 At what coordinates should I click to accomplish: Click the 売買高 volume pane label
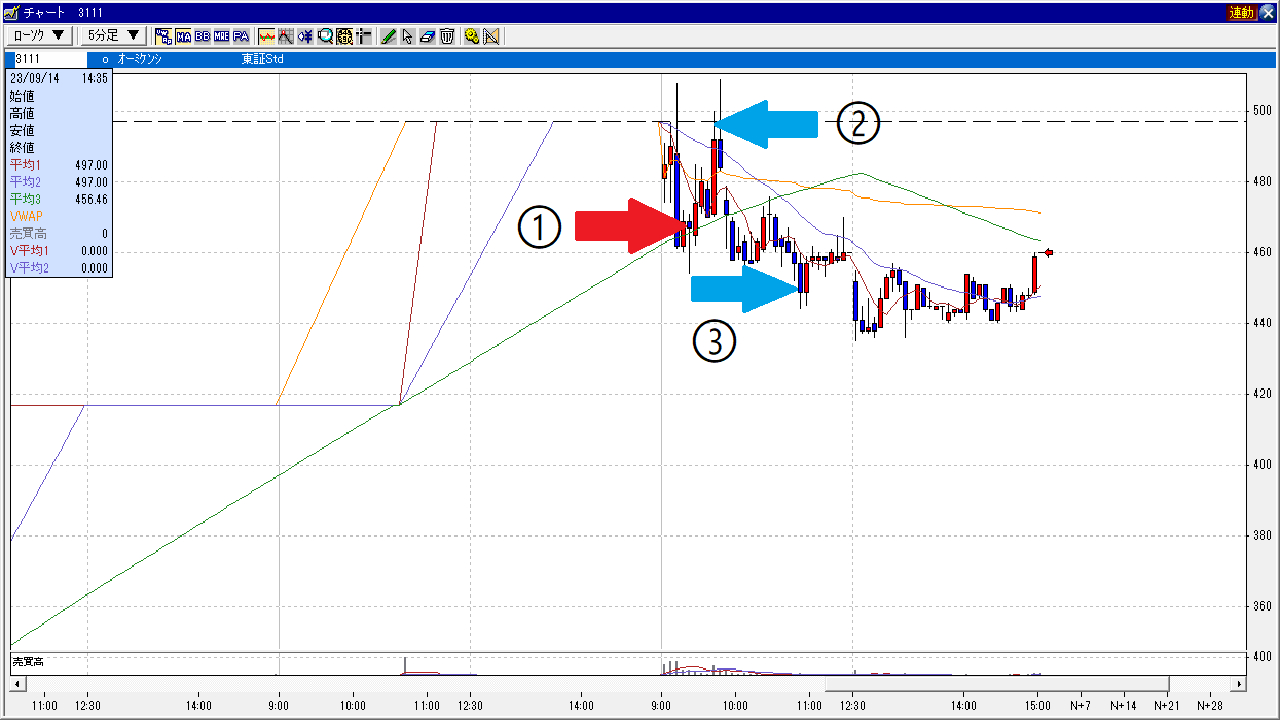pyautogui.click(x=26, y=662)
